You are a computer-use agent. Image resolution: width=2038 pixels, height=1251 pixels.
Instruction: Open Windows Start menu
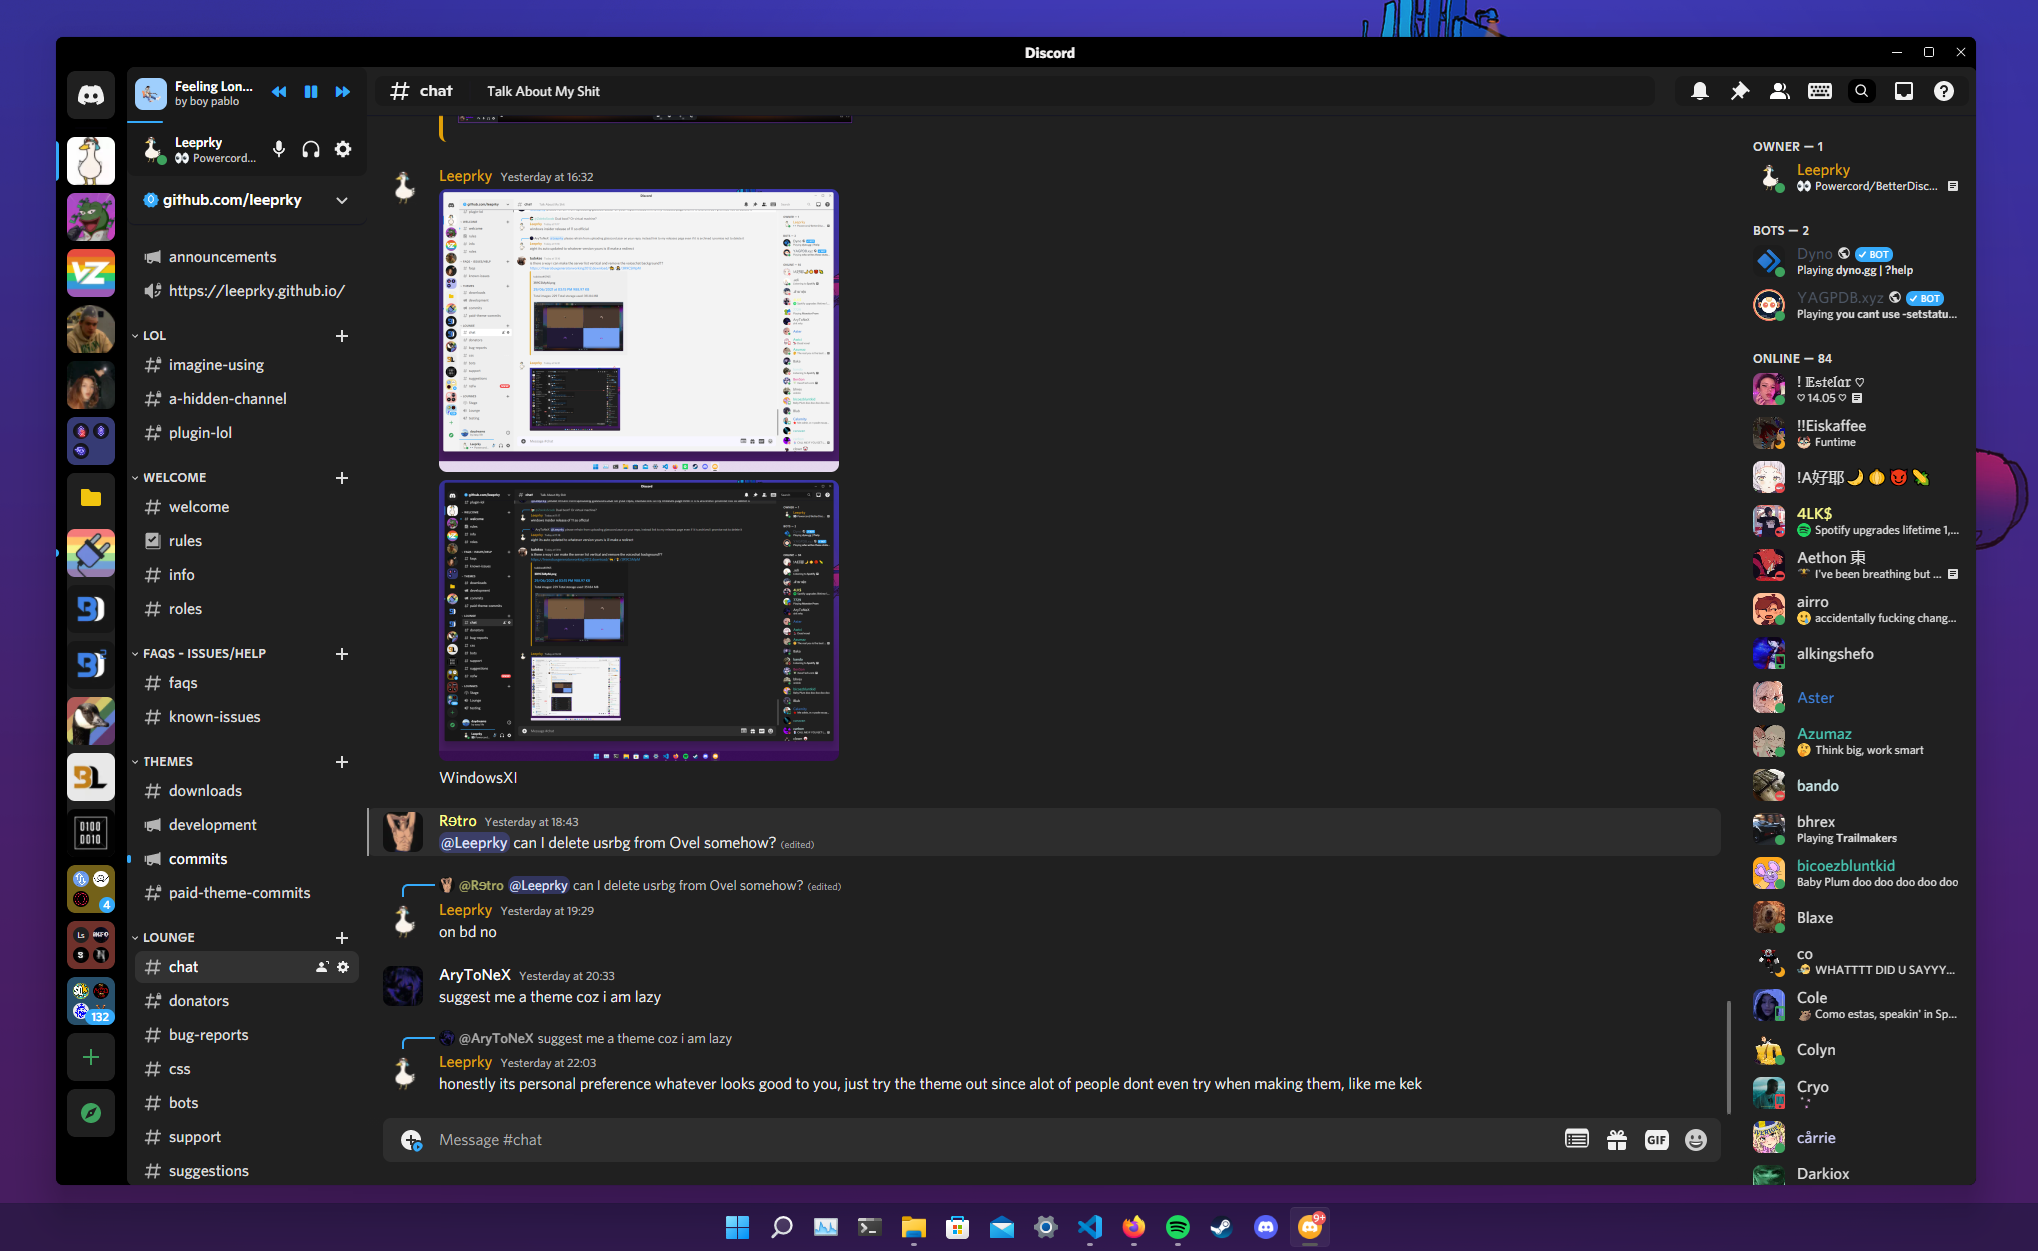738,1227
